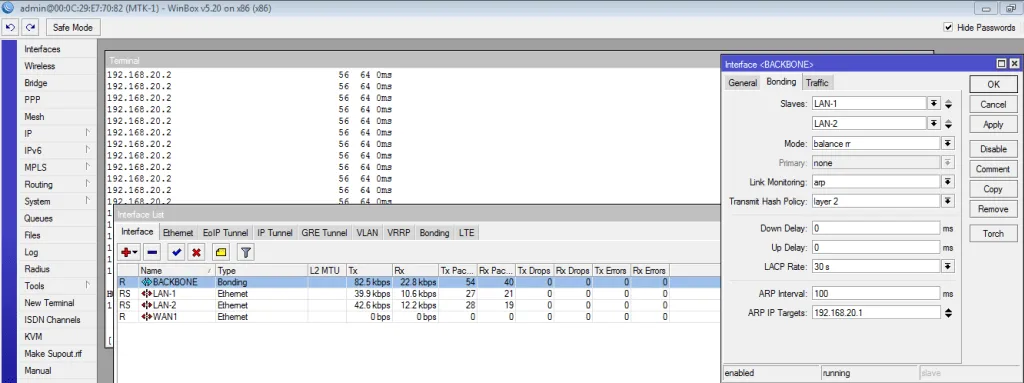Open the Wireless menu item
This screenshot has height=383, width=1024.
[x=40, y=66]
